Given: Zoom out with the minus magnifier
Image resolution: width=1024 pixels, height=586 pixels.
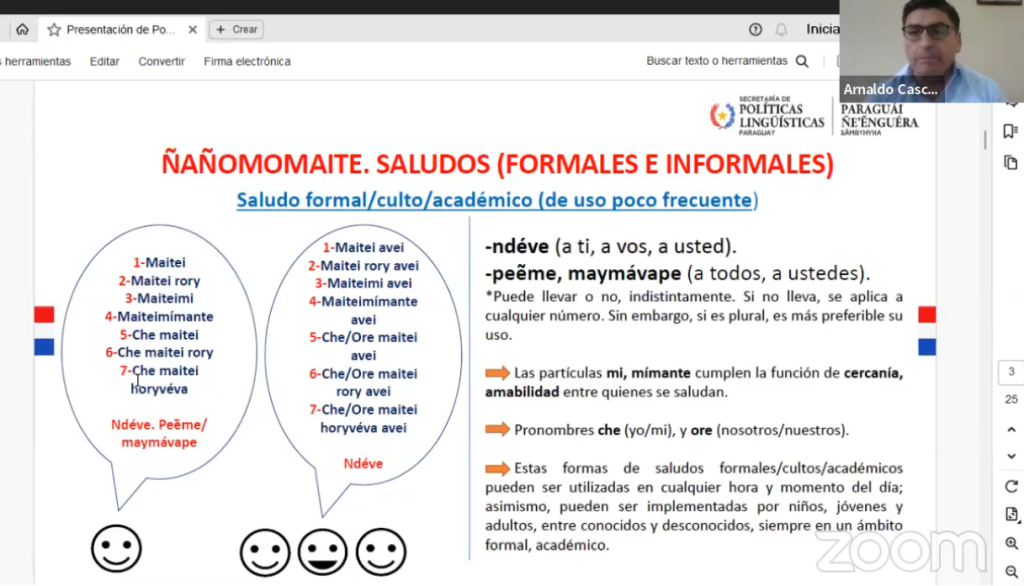Looking at the screenshot, I should pyautogui.click(x=1011, y=572).
